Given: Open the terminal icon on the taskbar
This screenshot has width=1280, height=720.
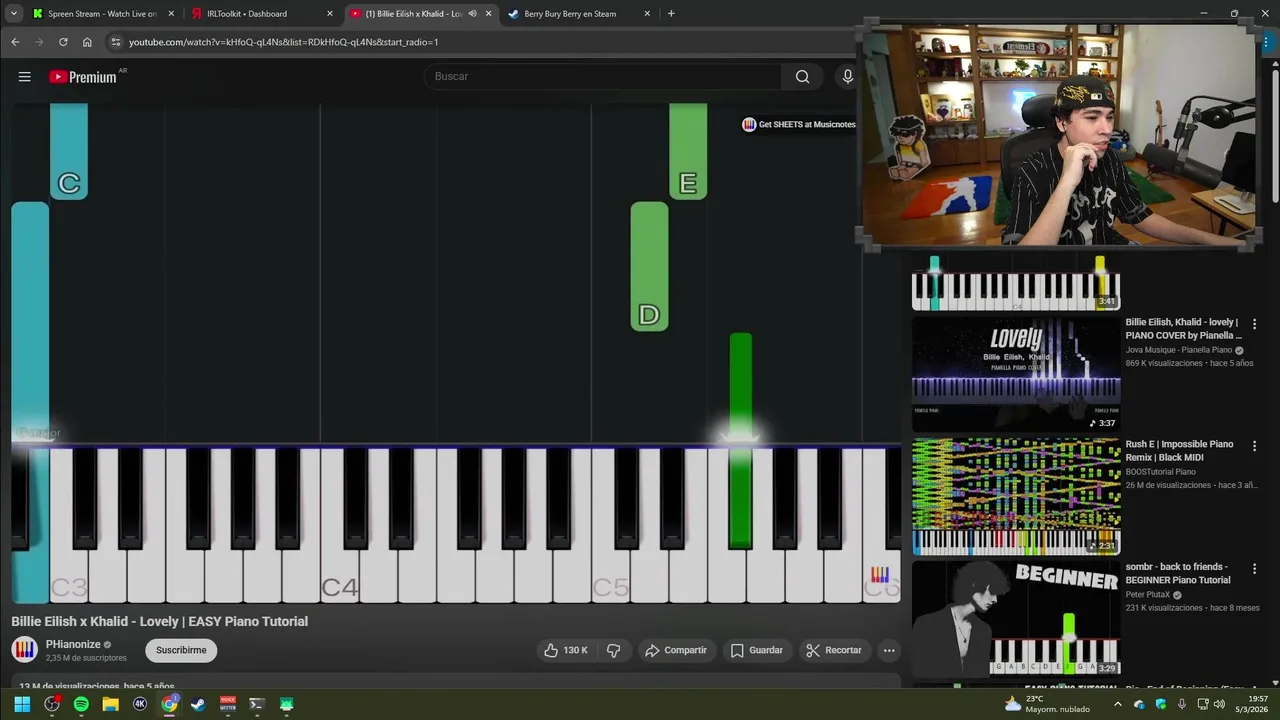Looking at the screenshot, I should (x=257, y=704).
